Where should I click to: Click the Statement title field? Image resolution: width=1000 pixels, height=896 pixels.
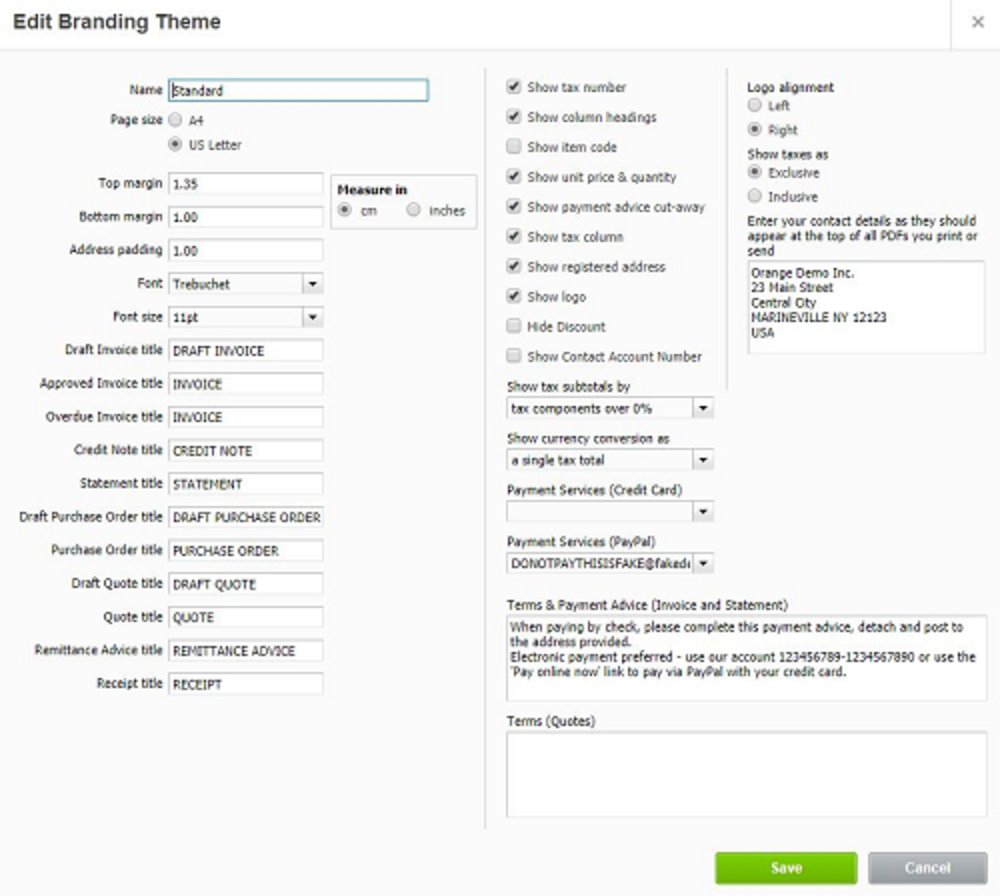246,483
